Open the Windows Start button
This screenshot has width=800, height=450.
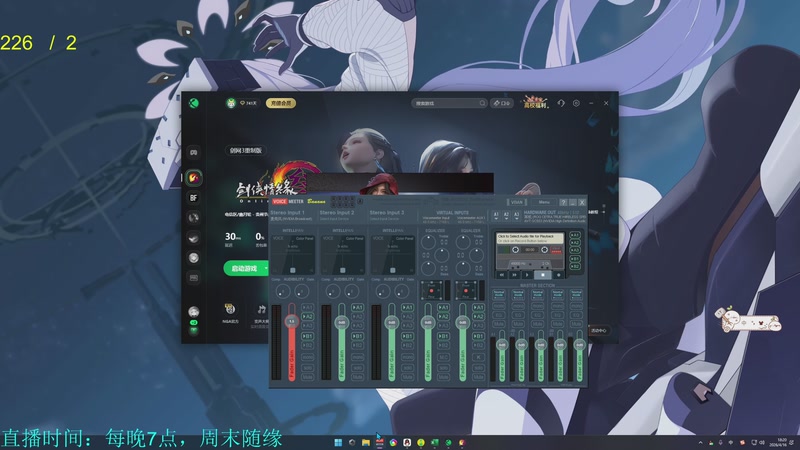click(338, 442)
